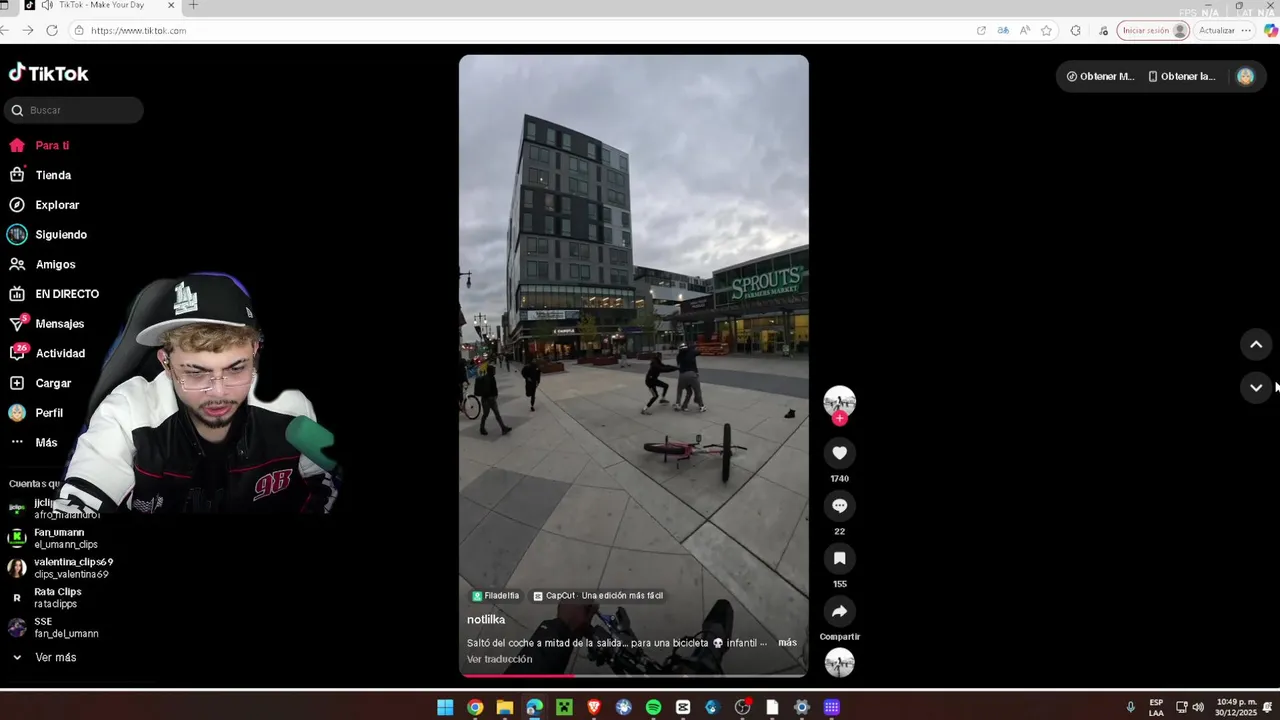The height and width of the screenshot is (720, 1280).
Task: Open Brave browser from the taskbar
Action: click(x=594, y=708)
